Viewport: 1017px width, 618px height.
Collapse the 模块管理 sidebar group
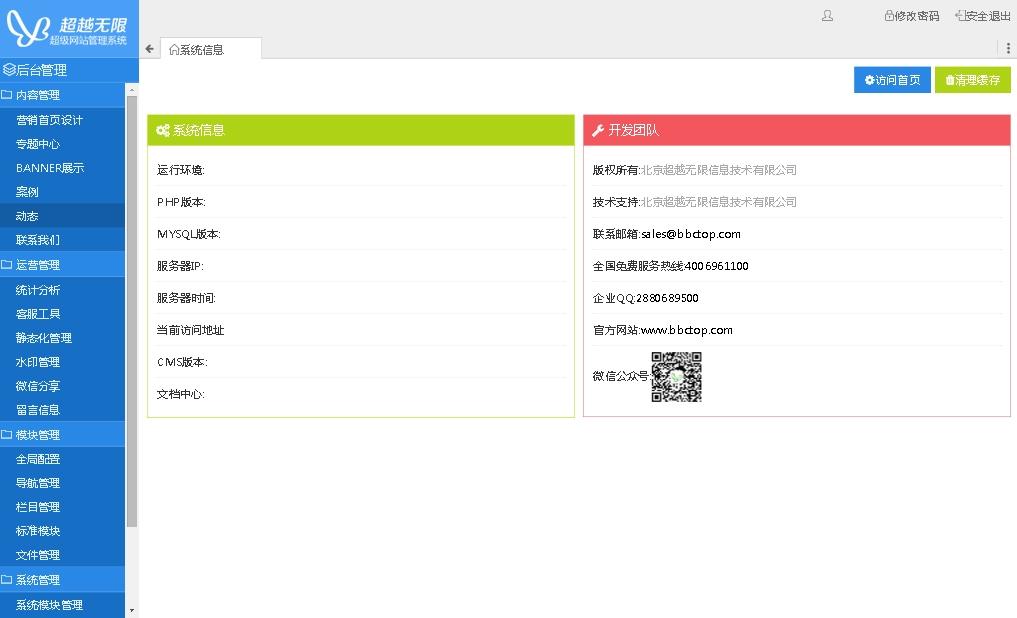tap(38, 435)
